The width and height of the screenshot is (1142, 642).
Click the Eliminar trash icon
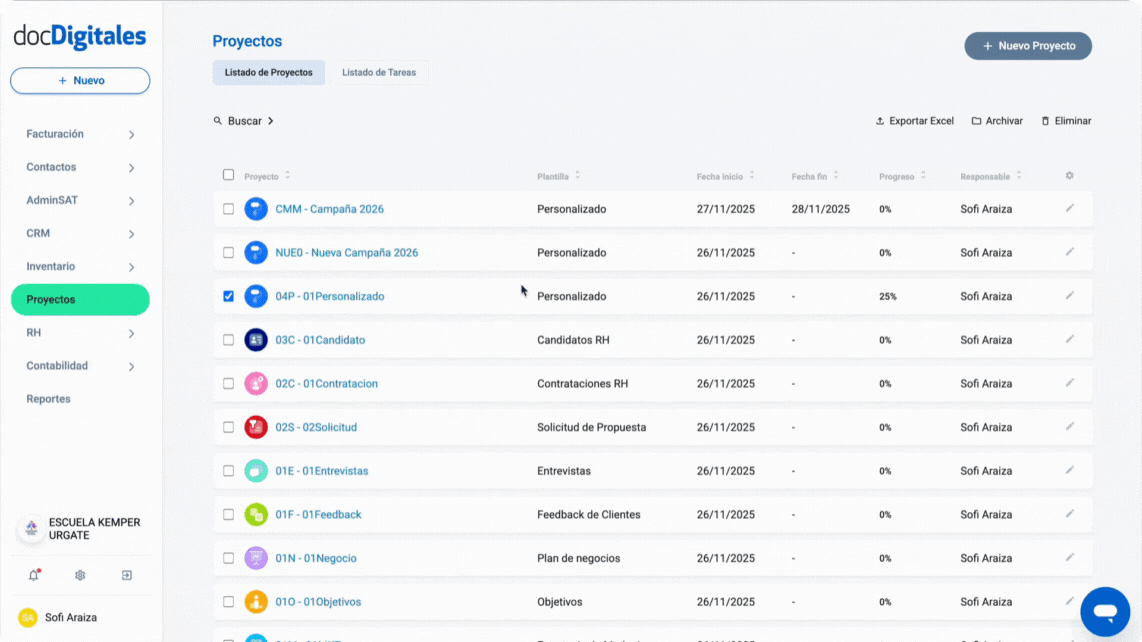pyautogui.click(x=1046, y=120)
